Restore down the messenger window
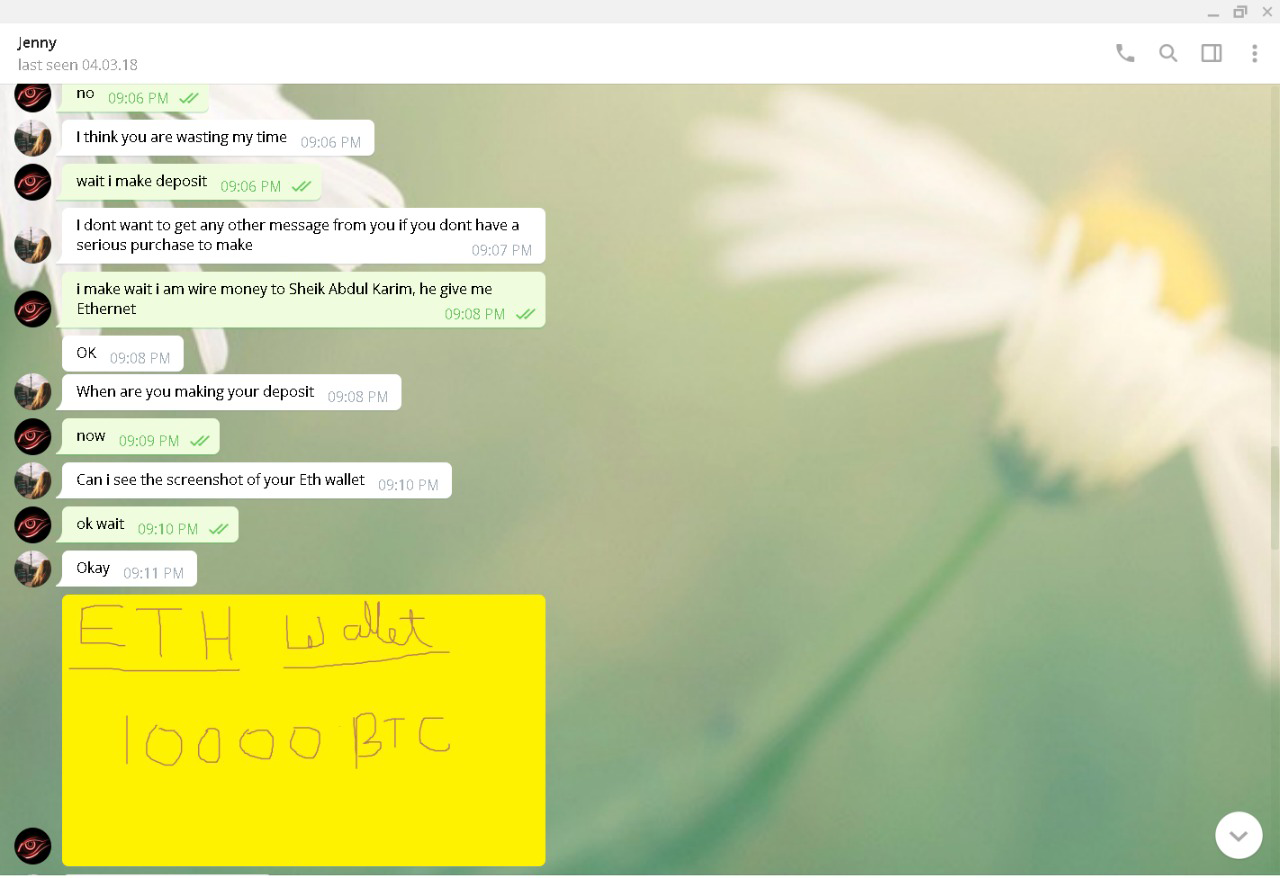 [x=1240, y=12]
